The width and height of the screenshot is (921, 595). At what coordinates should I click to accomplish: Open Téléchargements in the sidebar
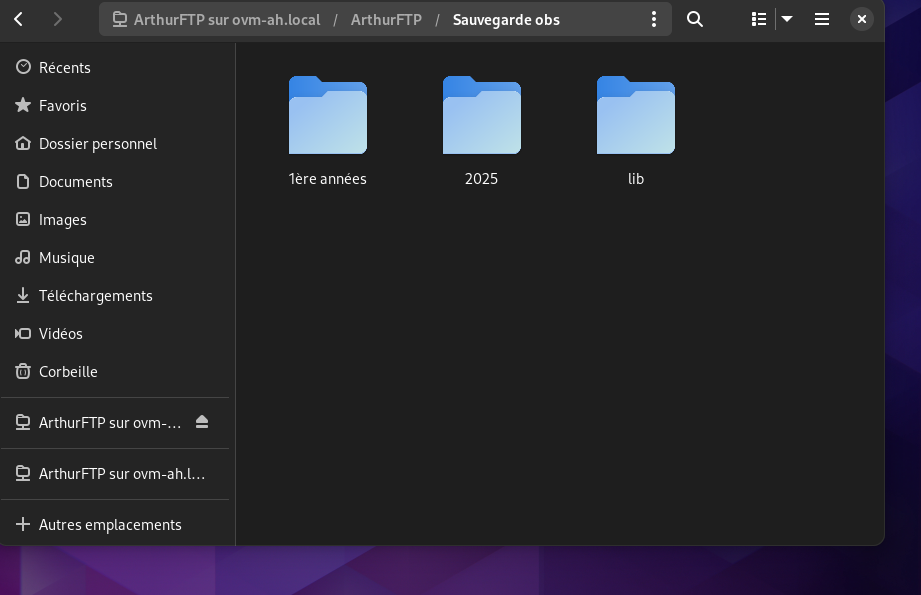95,295
